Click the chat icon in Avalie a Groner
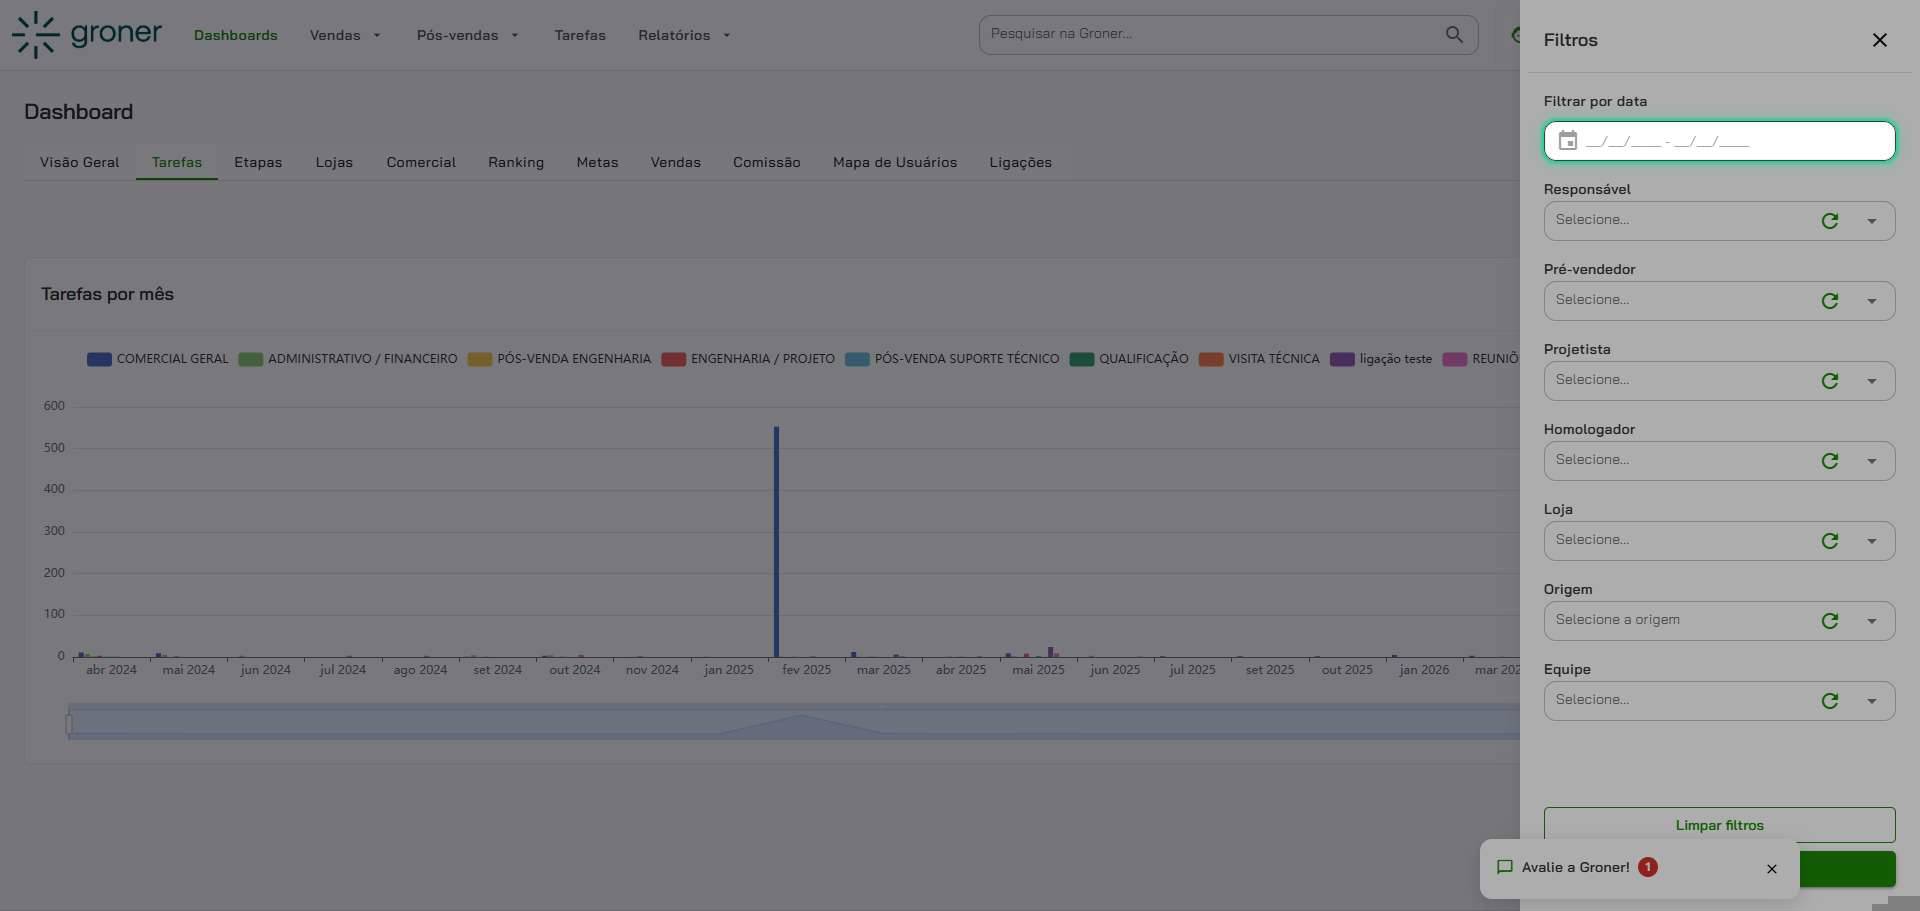The height and width of the screenshot is (911, 1920). point(1504,867)
